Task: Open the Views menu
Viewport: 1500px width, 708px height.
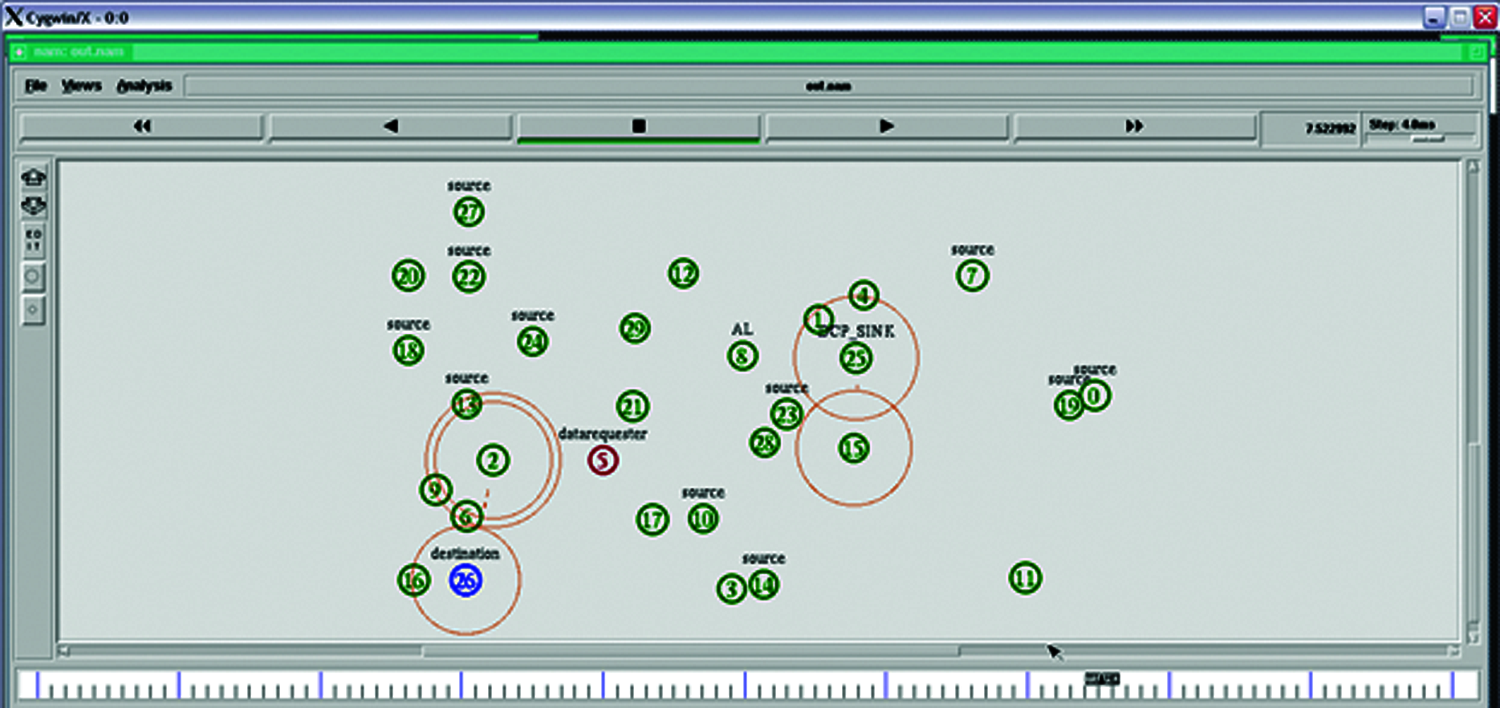Action: click(81, 86)
